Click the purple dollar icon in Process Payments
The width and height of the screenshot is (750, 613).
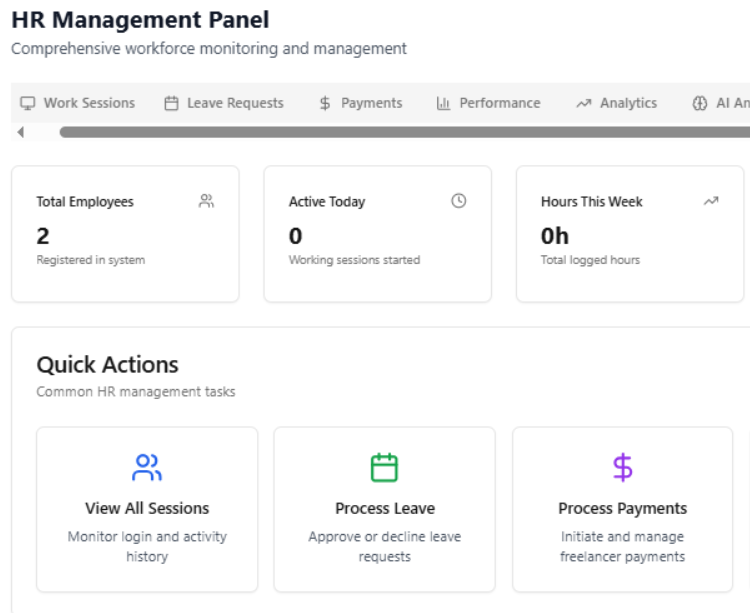click(x=623, y=467)
